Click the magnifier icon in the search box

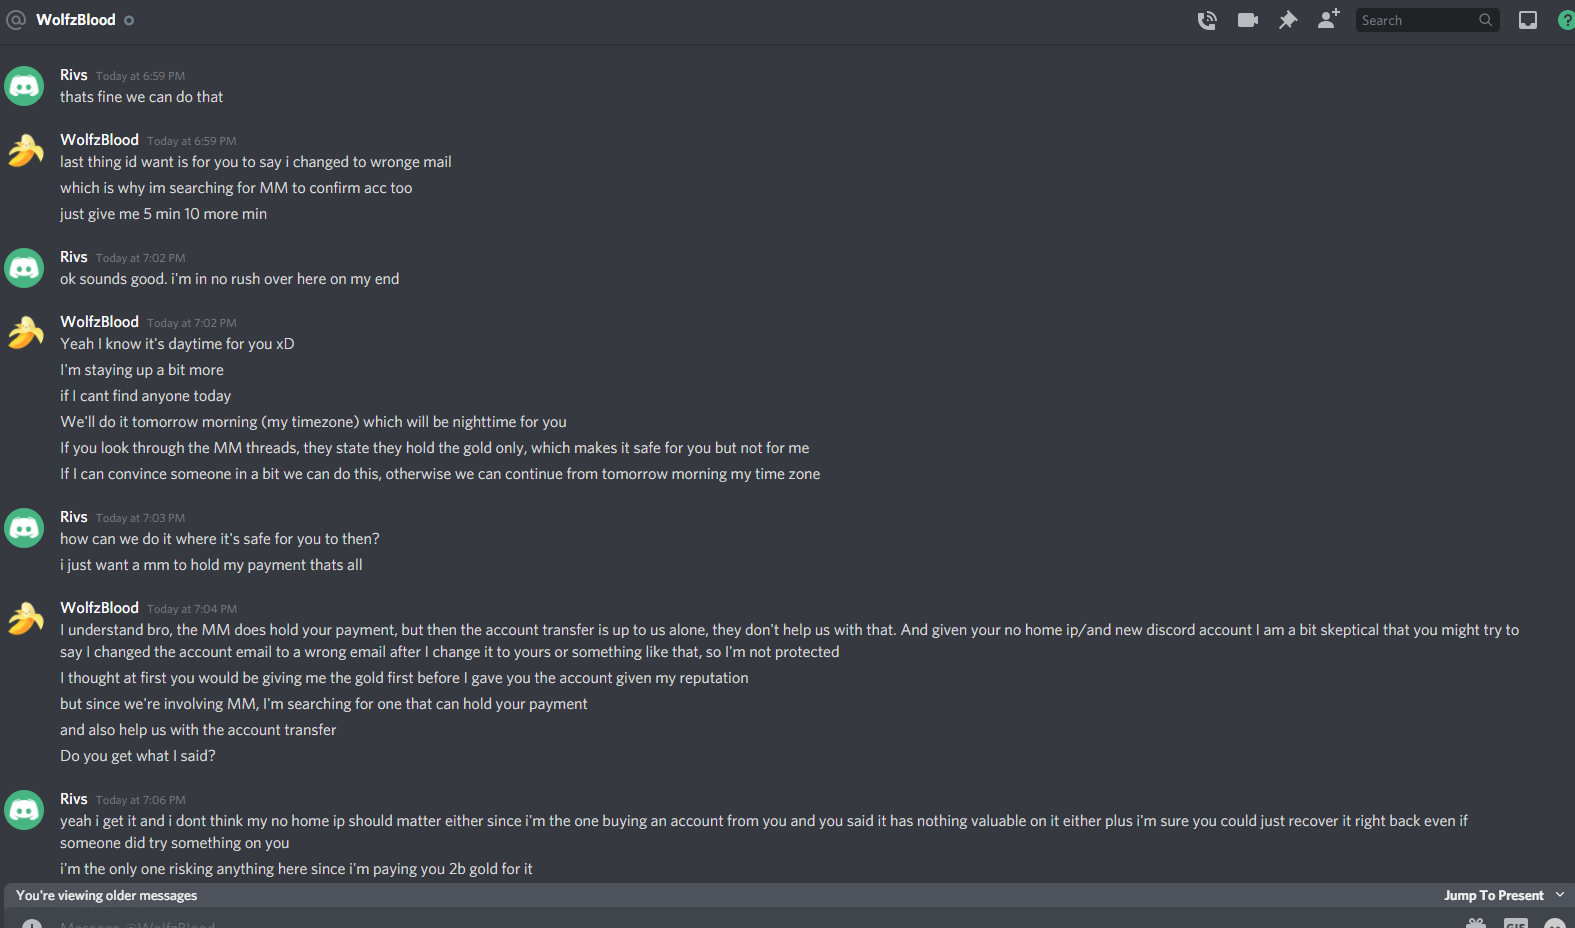1486,20
